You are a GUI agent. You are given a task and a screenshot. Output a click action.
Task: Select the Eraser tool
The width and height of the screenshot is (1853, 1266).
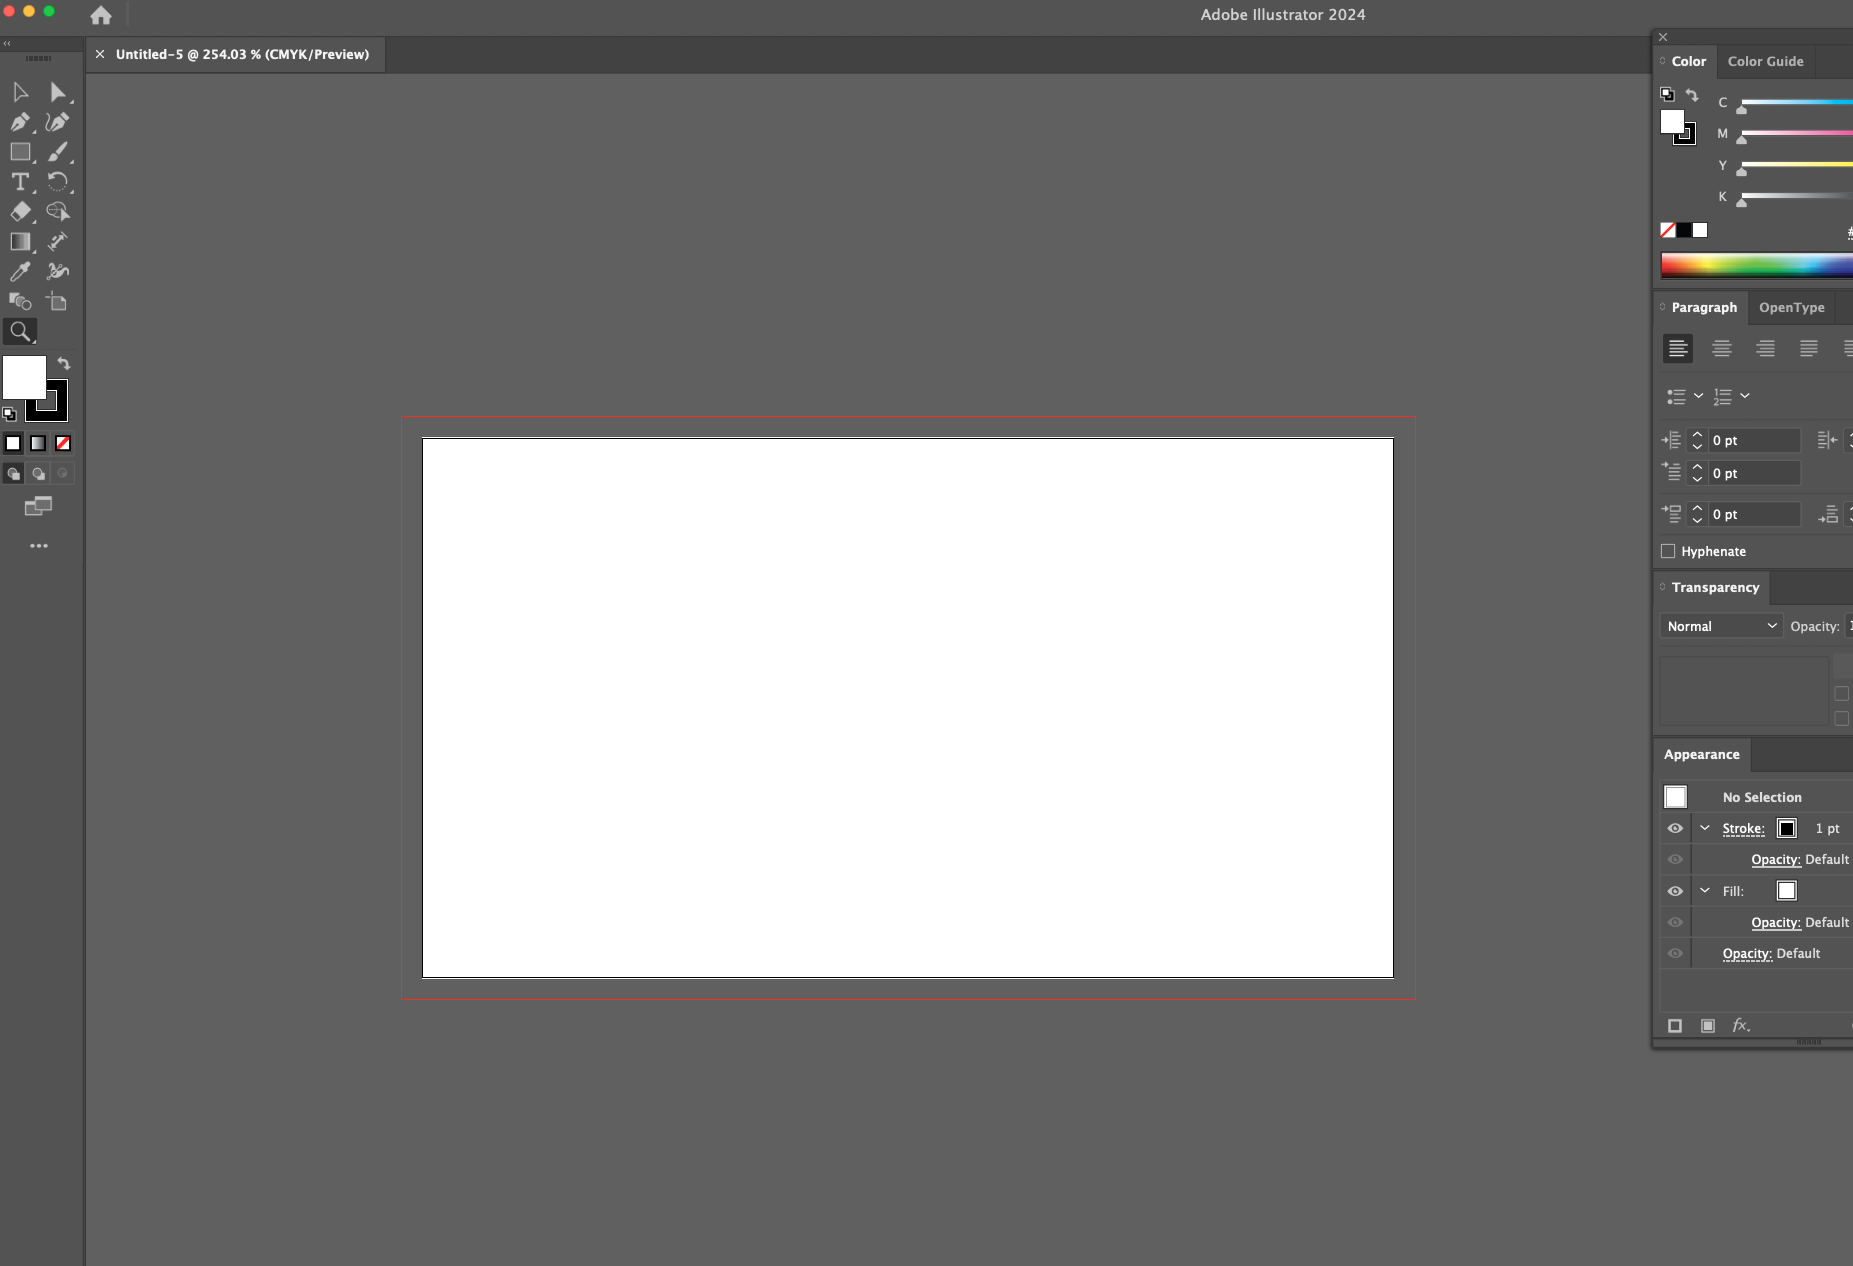(x=20, y=212)
